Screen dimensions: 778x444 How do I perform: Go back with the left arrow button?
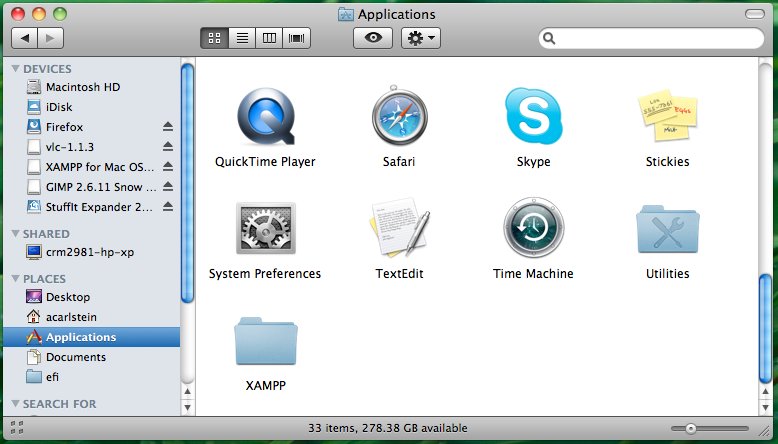coord(25,38)
